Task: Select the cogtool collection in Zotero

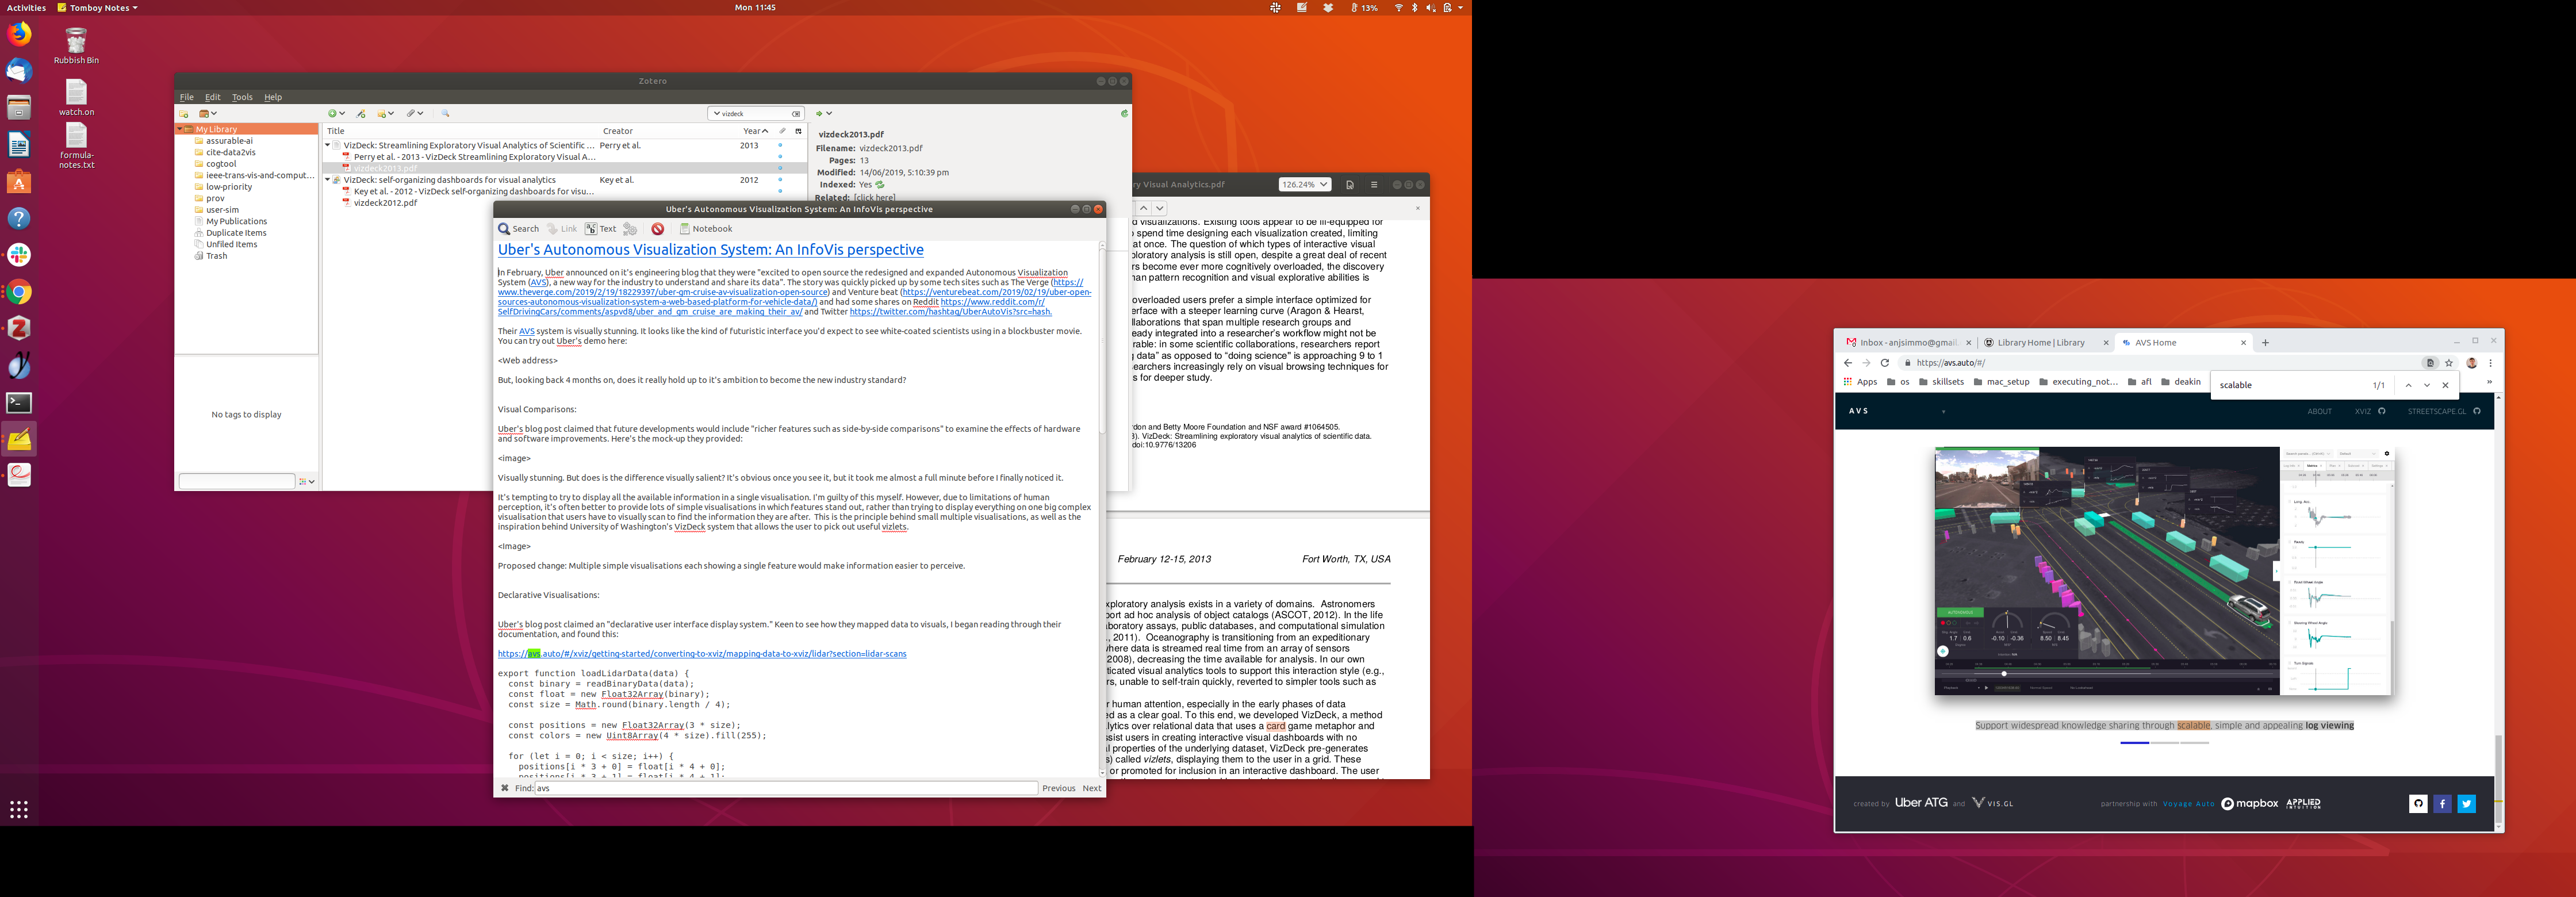Action: click(x=221, y=164)
